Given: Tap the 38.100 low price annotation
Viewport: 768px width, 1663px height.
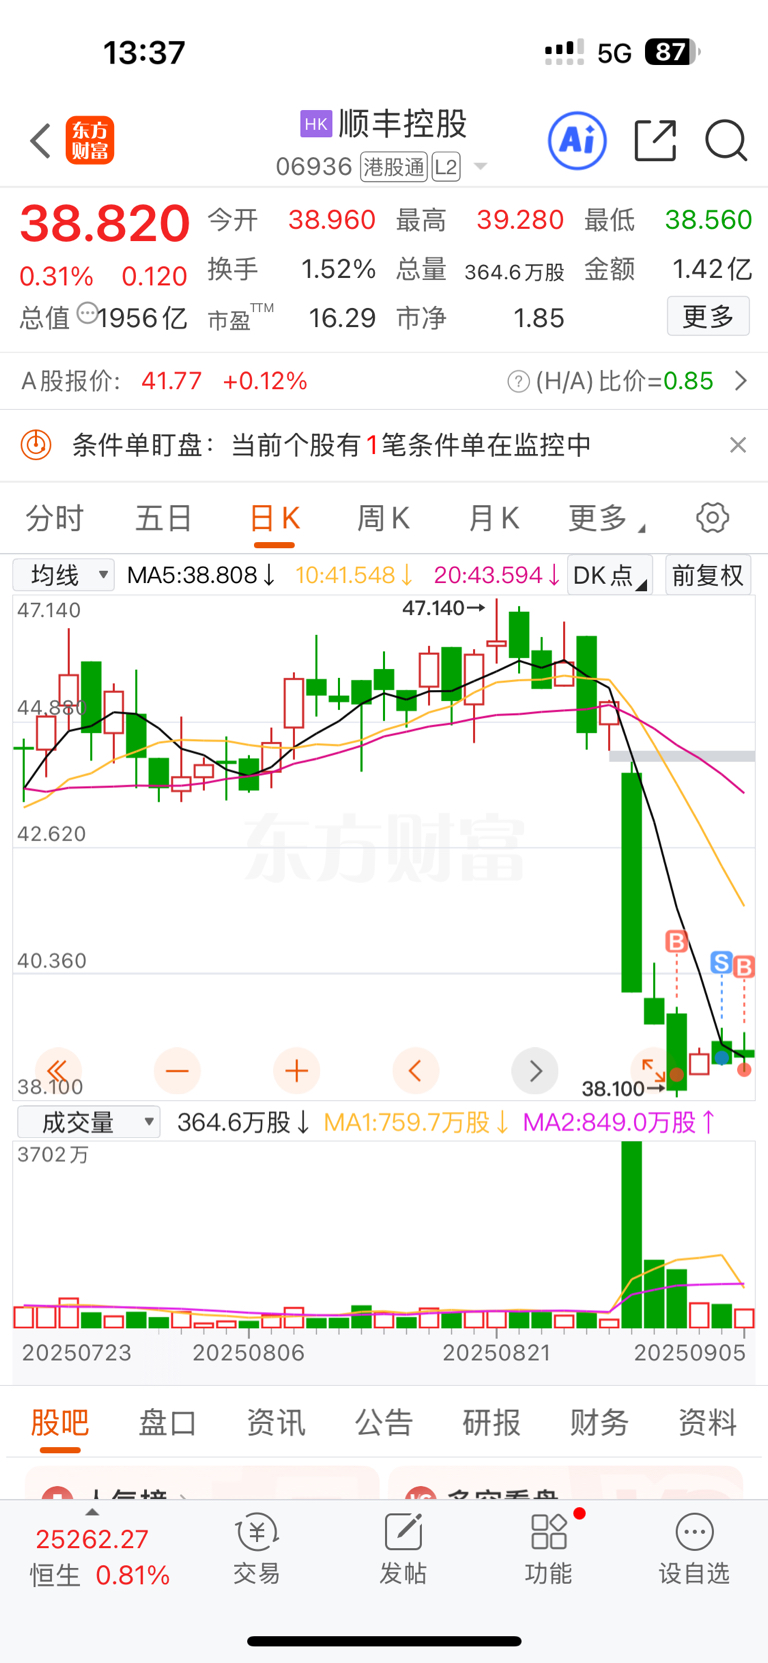Looking at the screenshot, I should coord(622,1088).
